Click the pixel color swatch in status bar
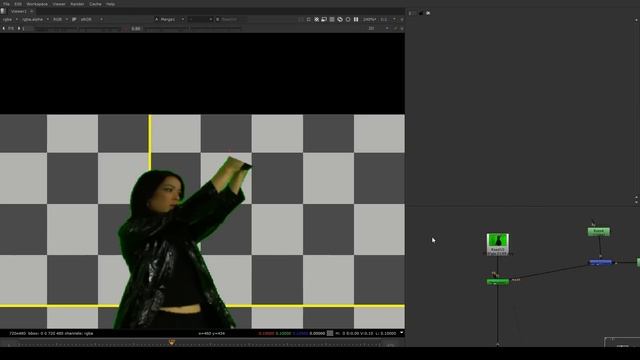 pos(330,333)
